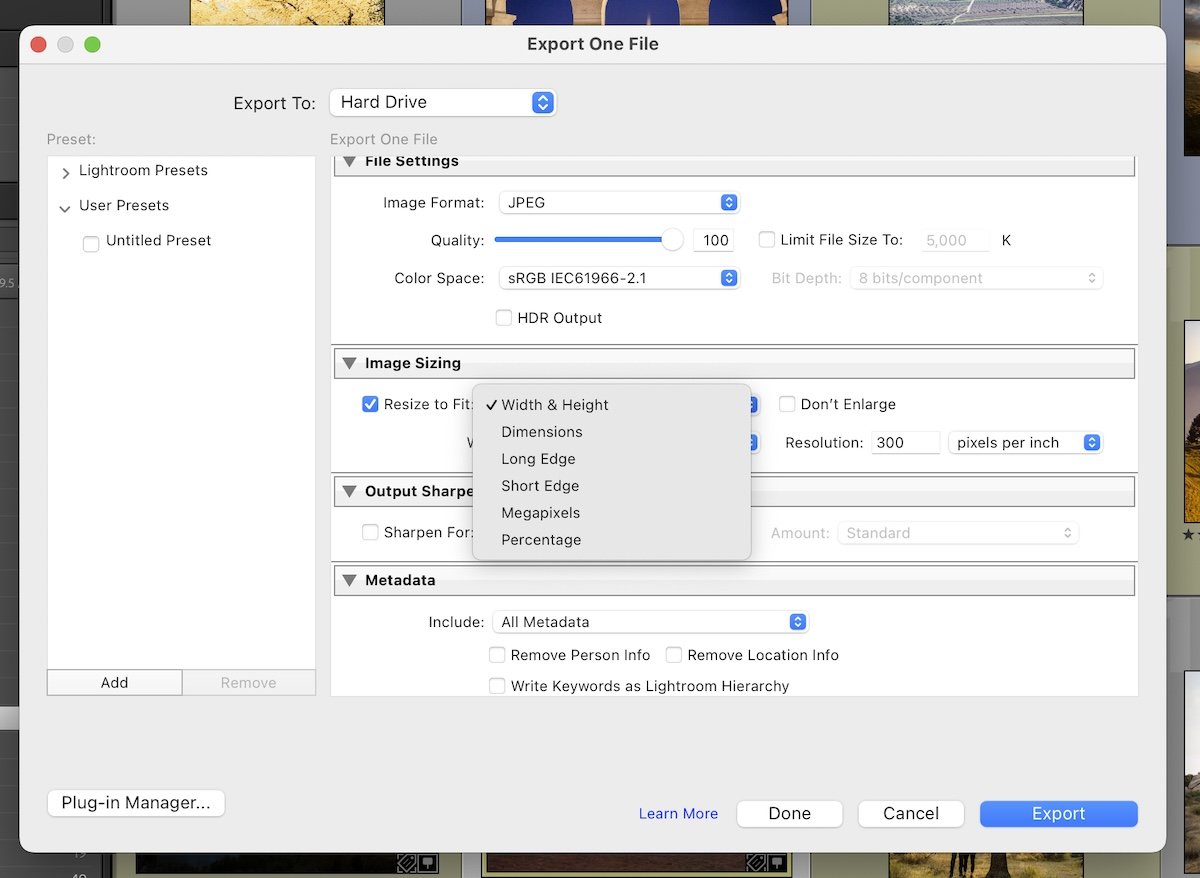Collapse the Output Sharpening section
The width and height of the screenshot is (1200, 878).
pos(348,491)
